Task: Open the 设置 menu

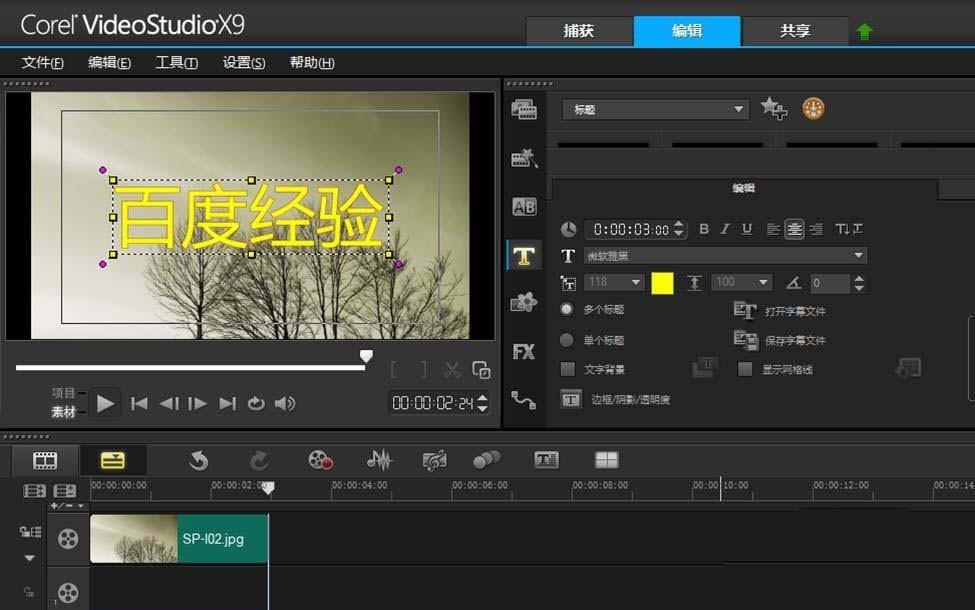Action: 243,62
